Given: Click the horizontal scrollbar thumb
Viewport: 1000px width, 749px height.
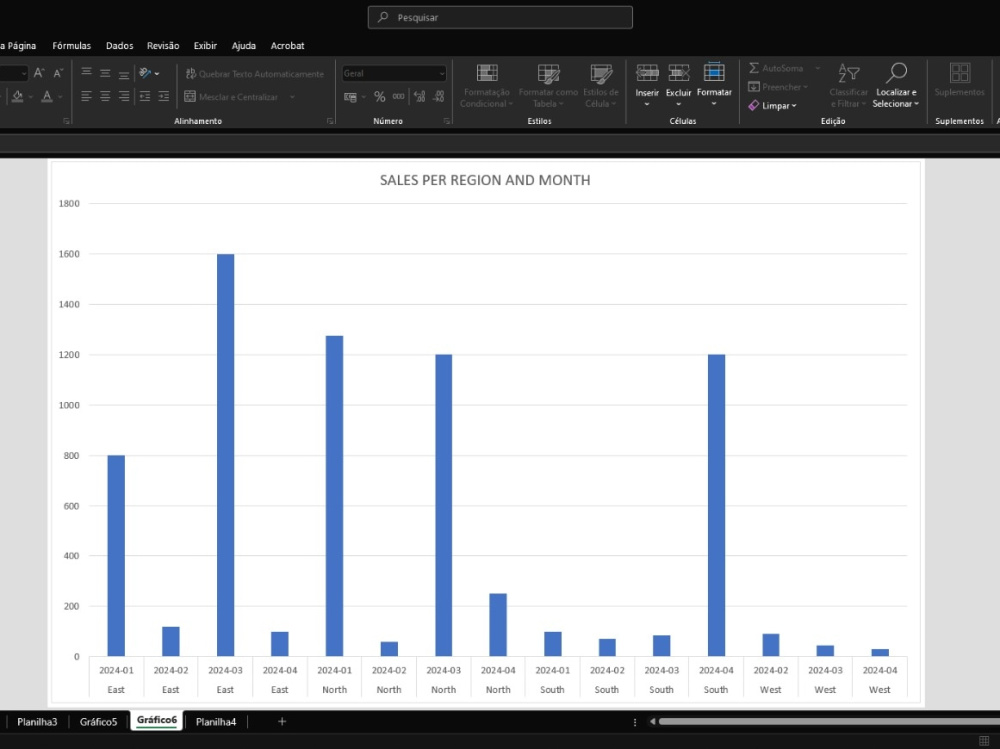Looking at the screenshot, I should (x=829, y=722).
